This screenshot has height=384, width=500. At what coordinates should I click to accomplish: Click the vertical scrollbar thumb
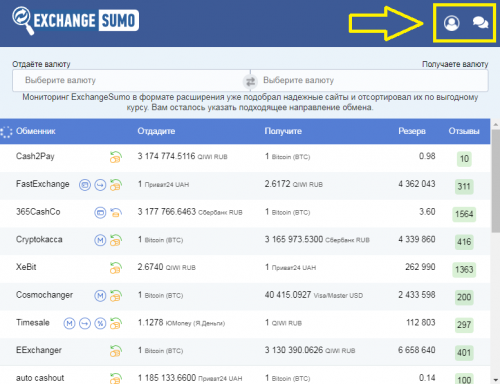(495, 181)
